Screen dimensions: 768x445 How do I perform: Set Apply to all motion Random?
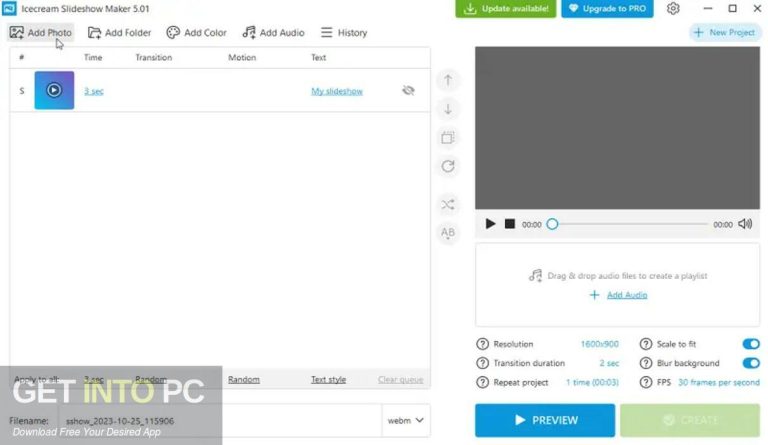click(243, 379)
